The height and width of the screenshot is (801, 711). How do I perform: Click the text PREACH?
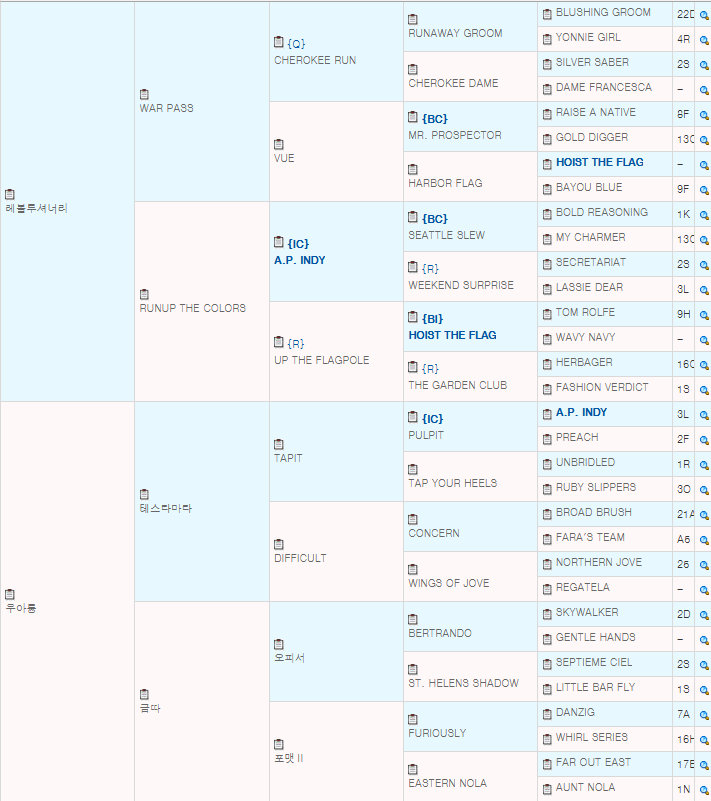(577, 438)
